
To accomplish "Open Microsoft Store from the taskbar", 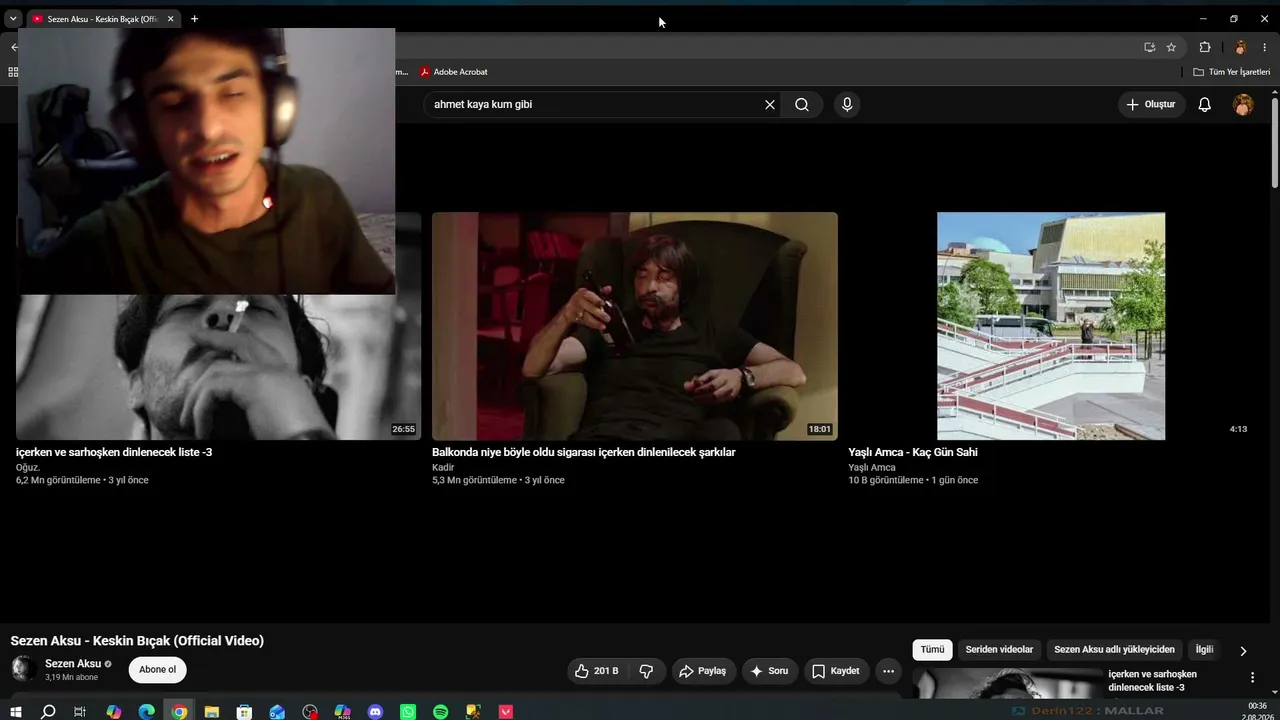I will coord(244,712).
